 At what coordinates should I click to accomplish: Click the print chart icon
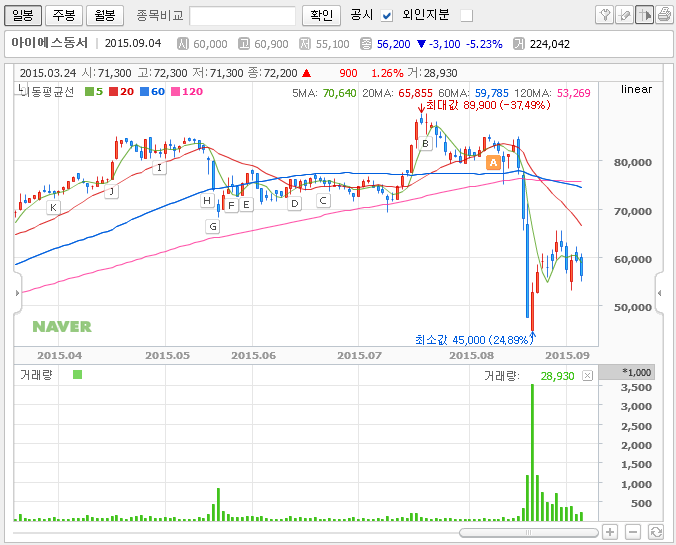pos(664,15)
